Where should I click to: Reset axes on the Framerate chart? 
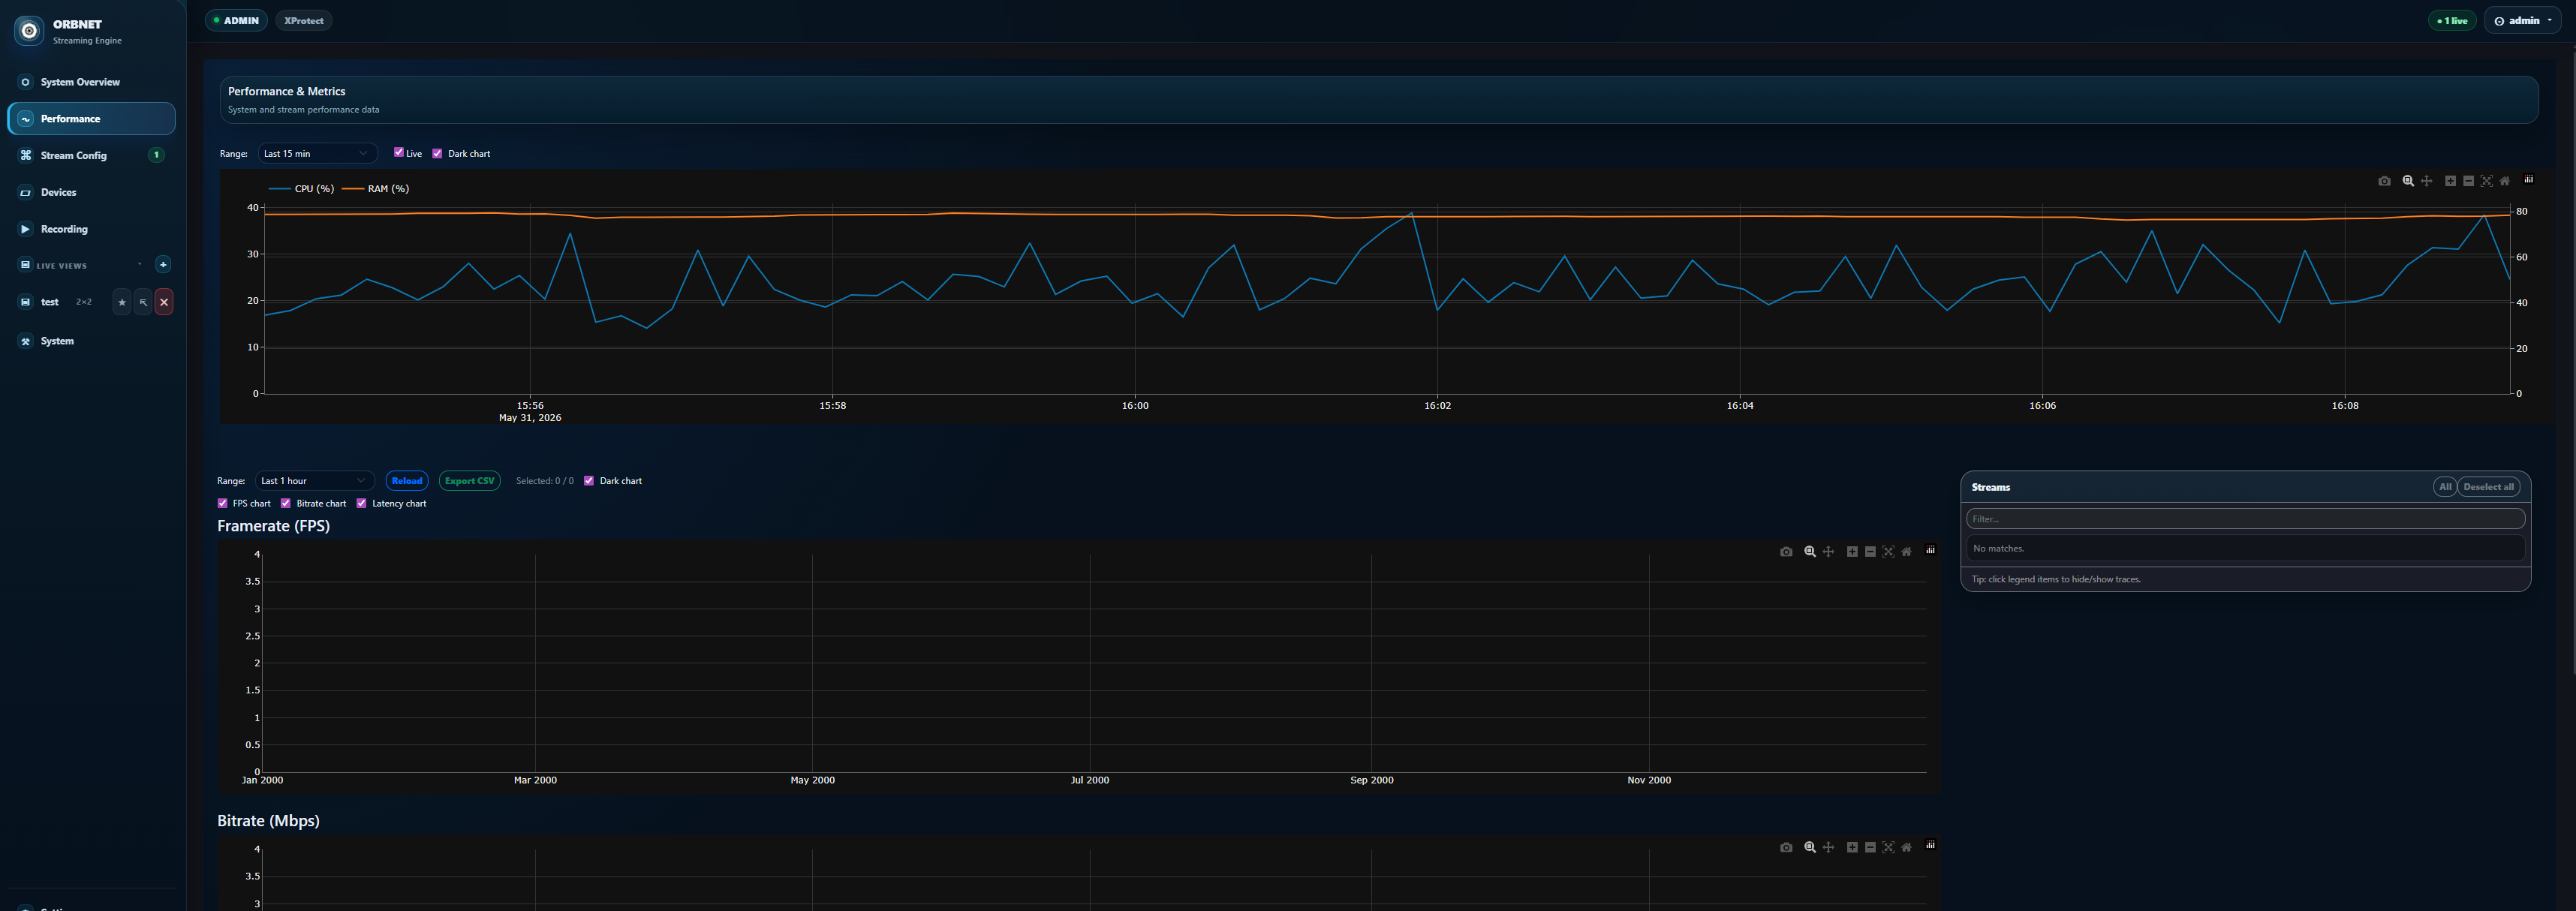click(x=1906, y=552)
